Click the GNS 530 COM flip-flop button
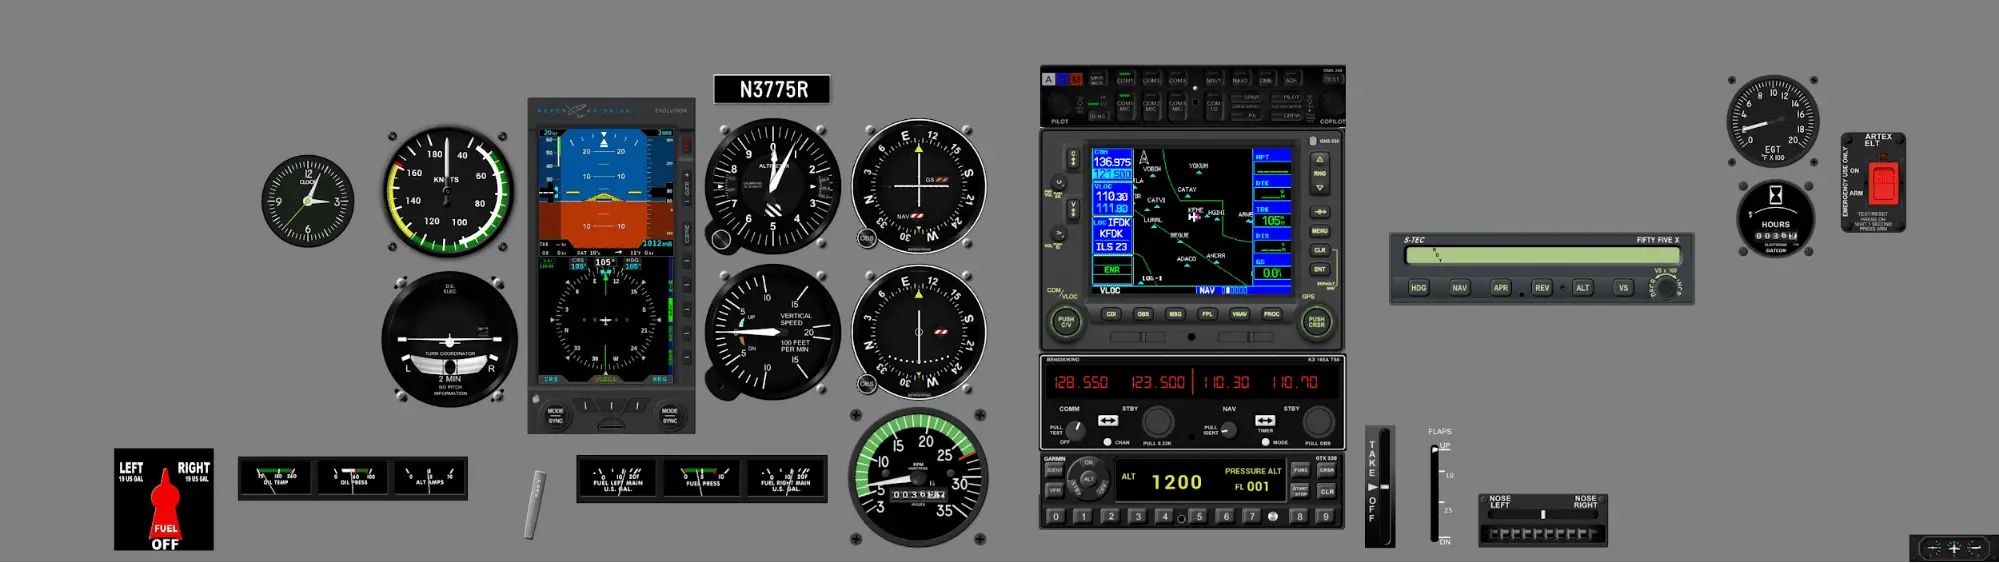 (x=1073, y=158)
